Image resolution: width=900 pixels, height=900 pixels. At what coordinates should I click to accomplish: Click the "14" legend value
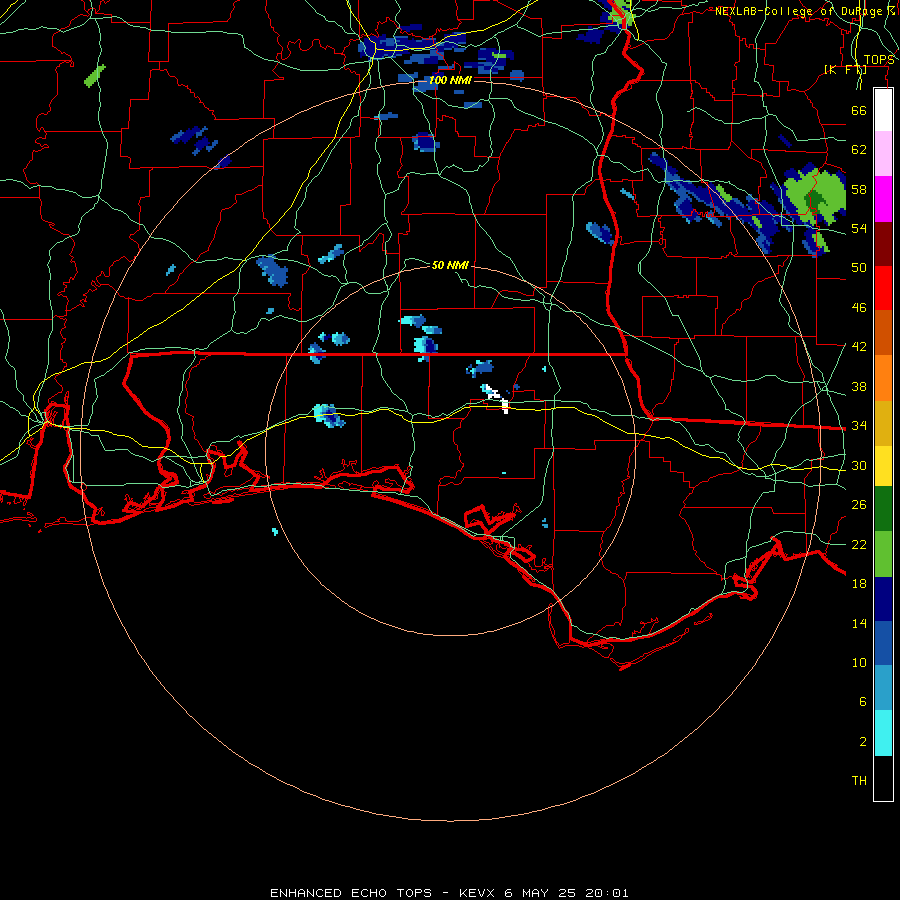[859, 623]
